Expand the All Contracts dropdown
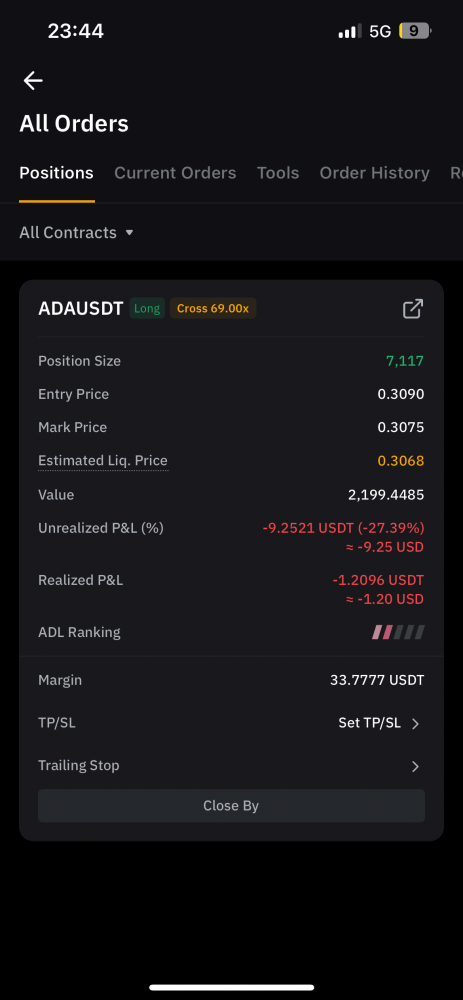The width and height of the screenshot is (463, 1000). coord(77,233)
